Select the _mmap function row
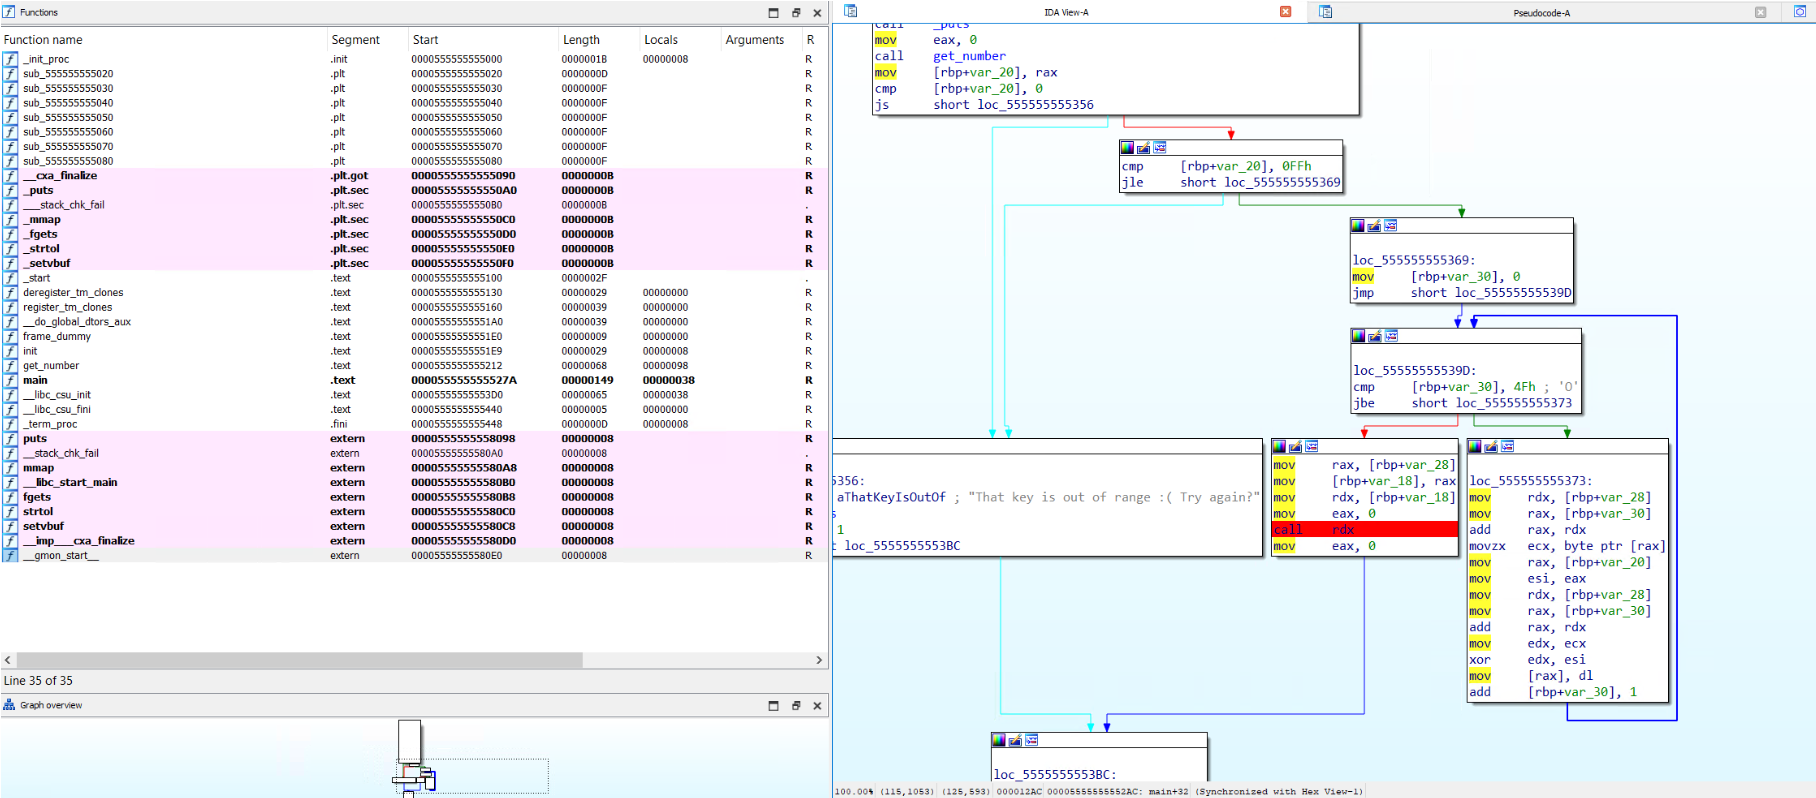Image resolution: width=1816 pixels, height=798 pixels. pos(414,220)
